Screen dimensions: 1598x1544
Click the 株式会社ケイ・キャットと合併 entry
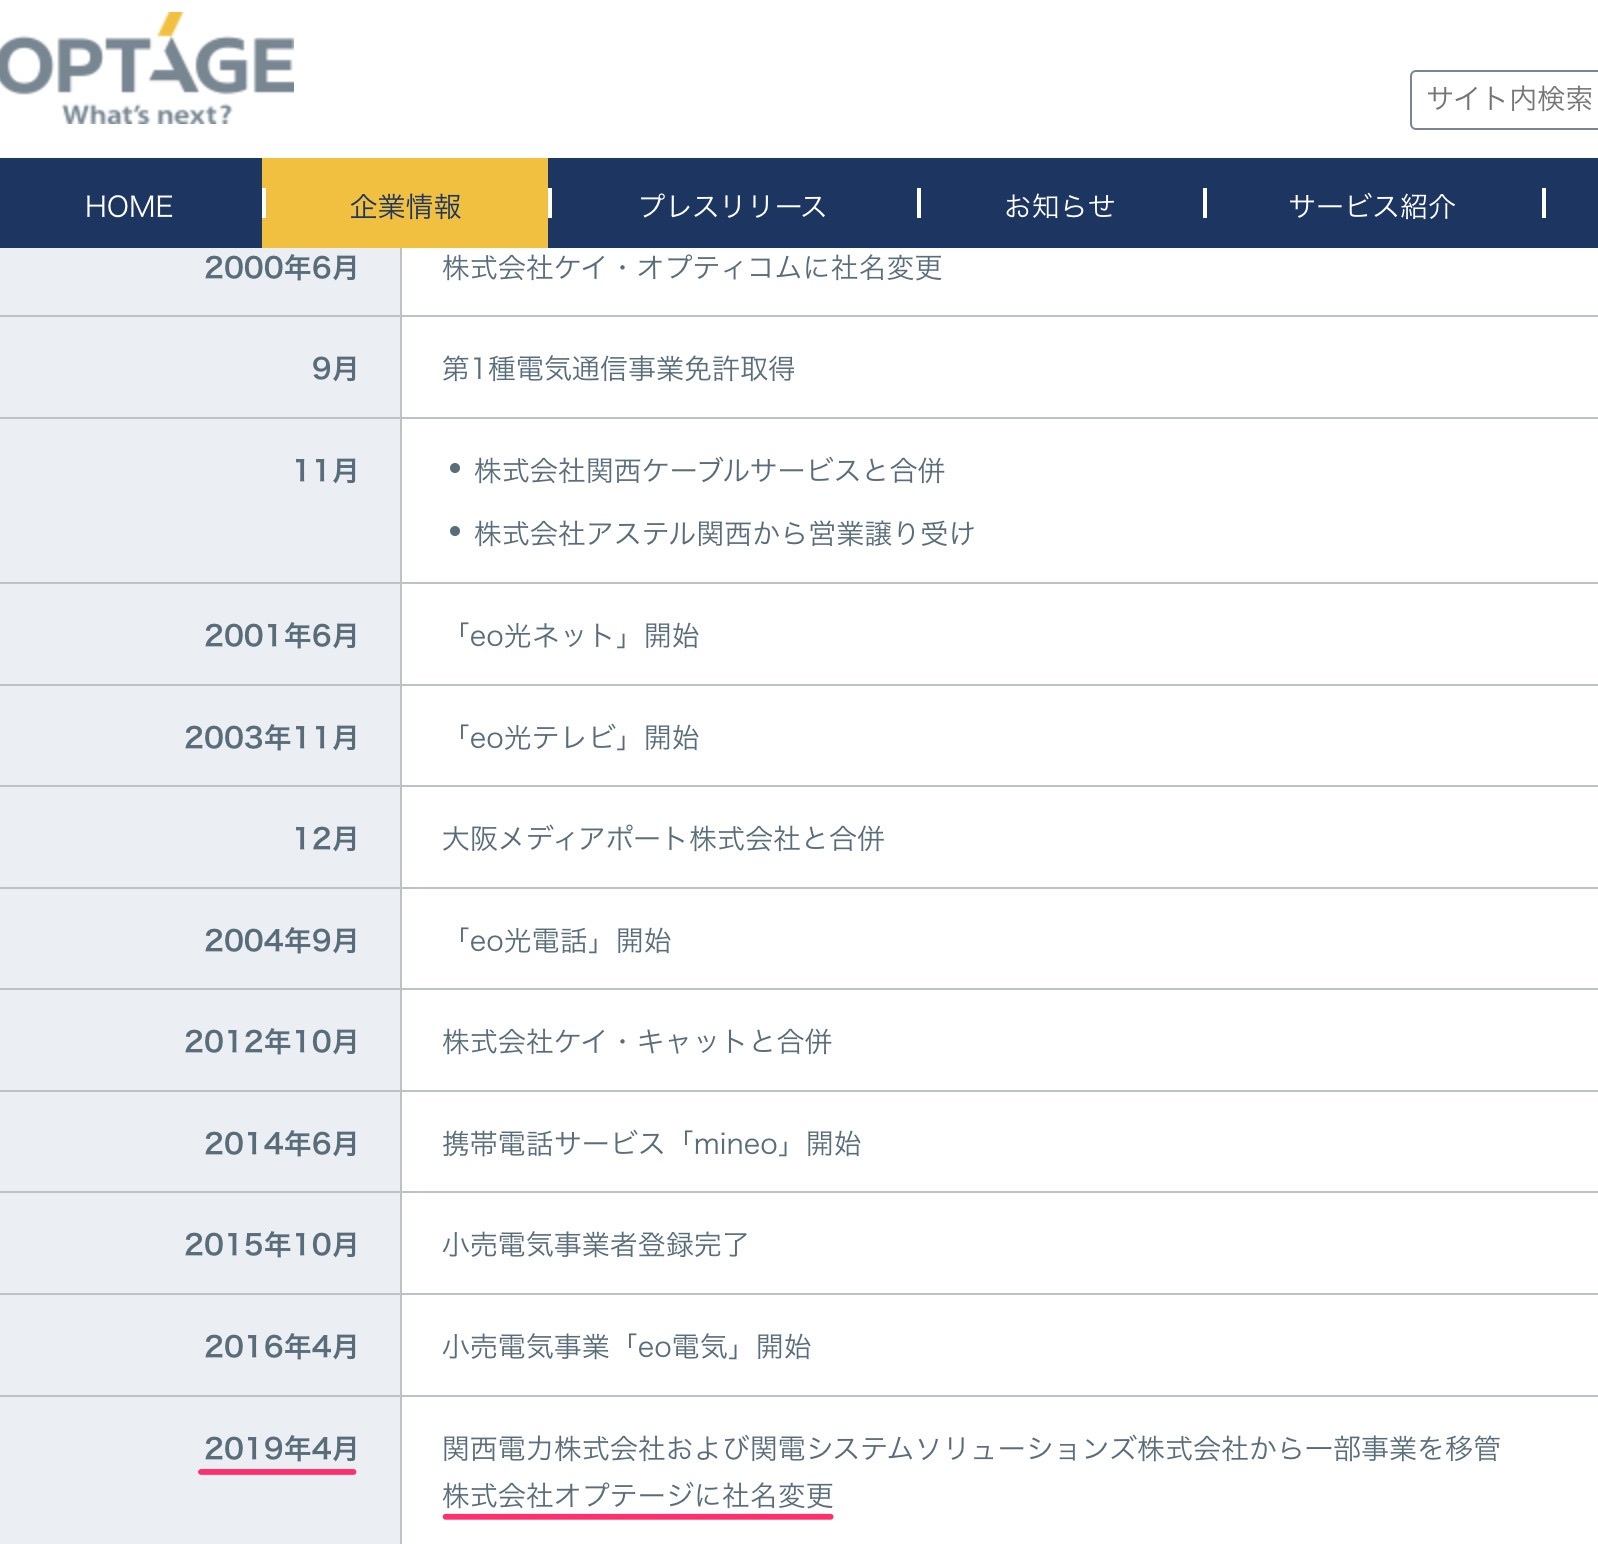637,1042
